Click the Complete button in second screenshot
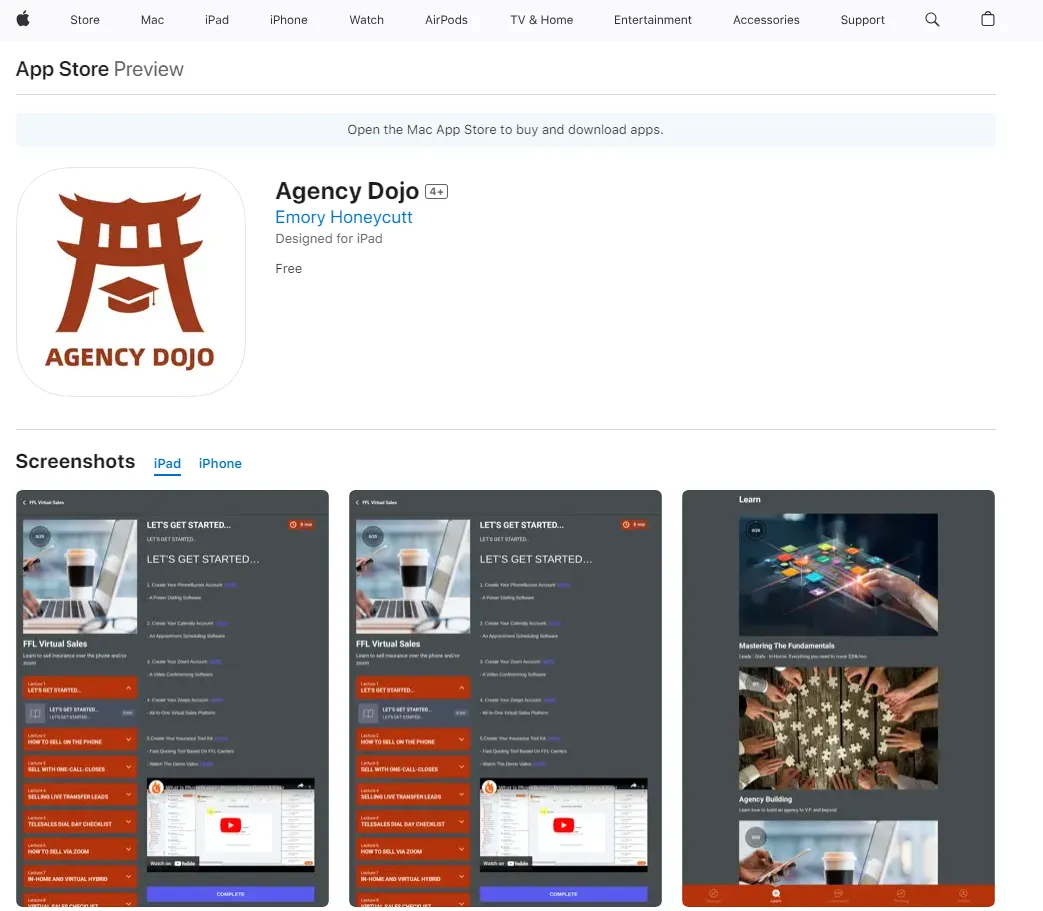Screen dimensions: 1043x911 pyautogui.click(x=563, y=894)
